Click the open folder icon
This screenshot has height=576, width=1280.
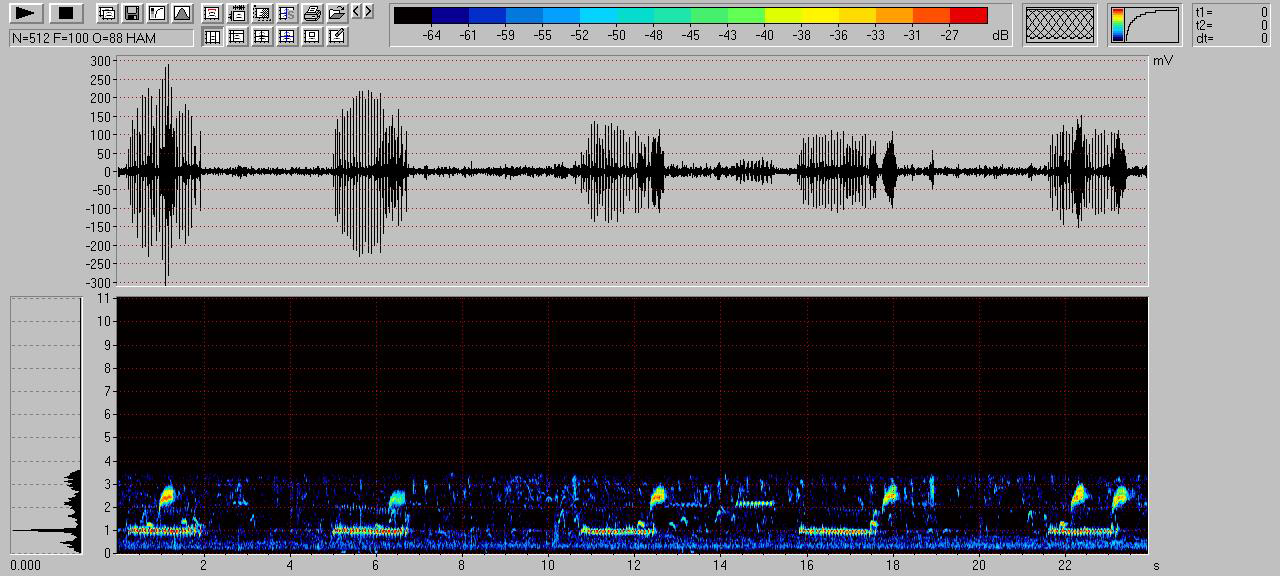(337, 13)
